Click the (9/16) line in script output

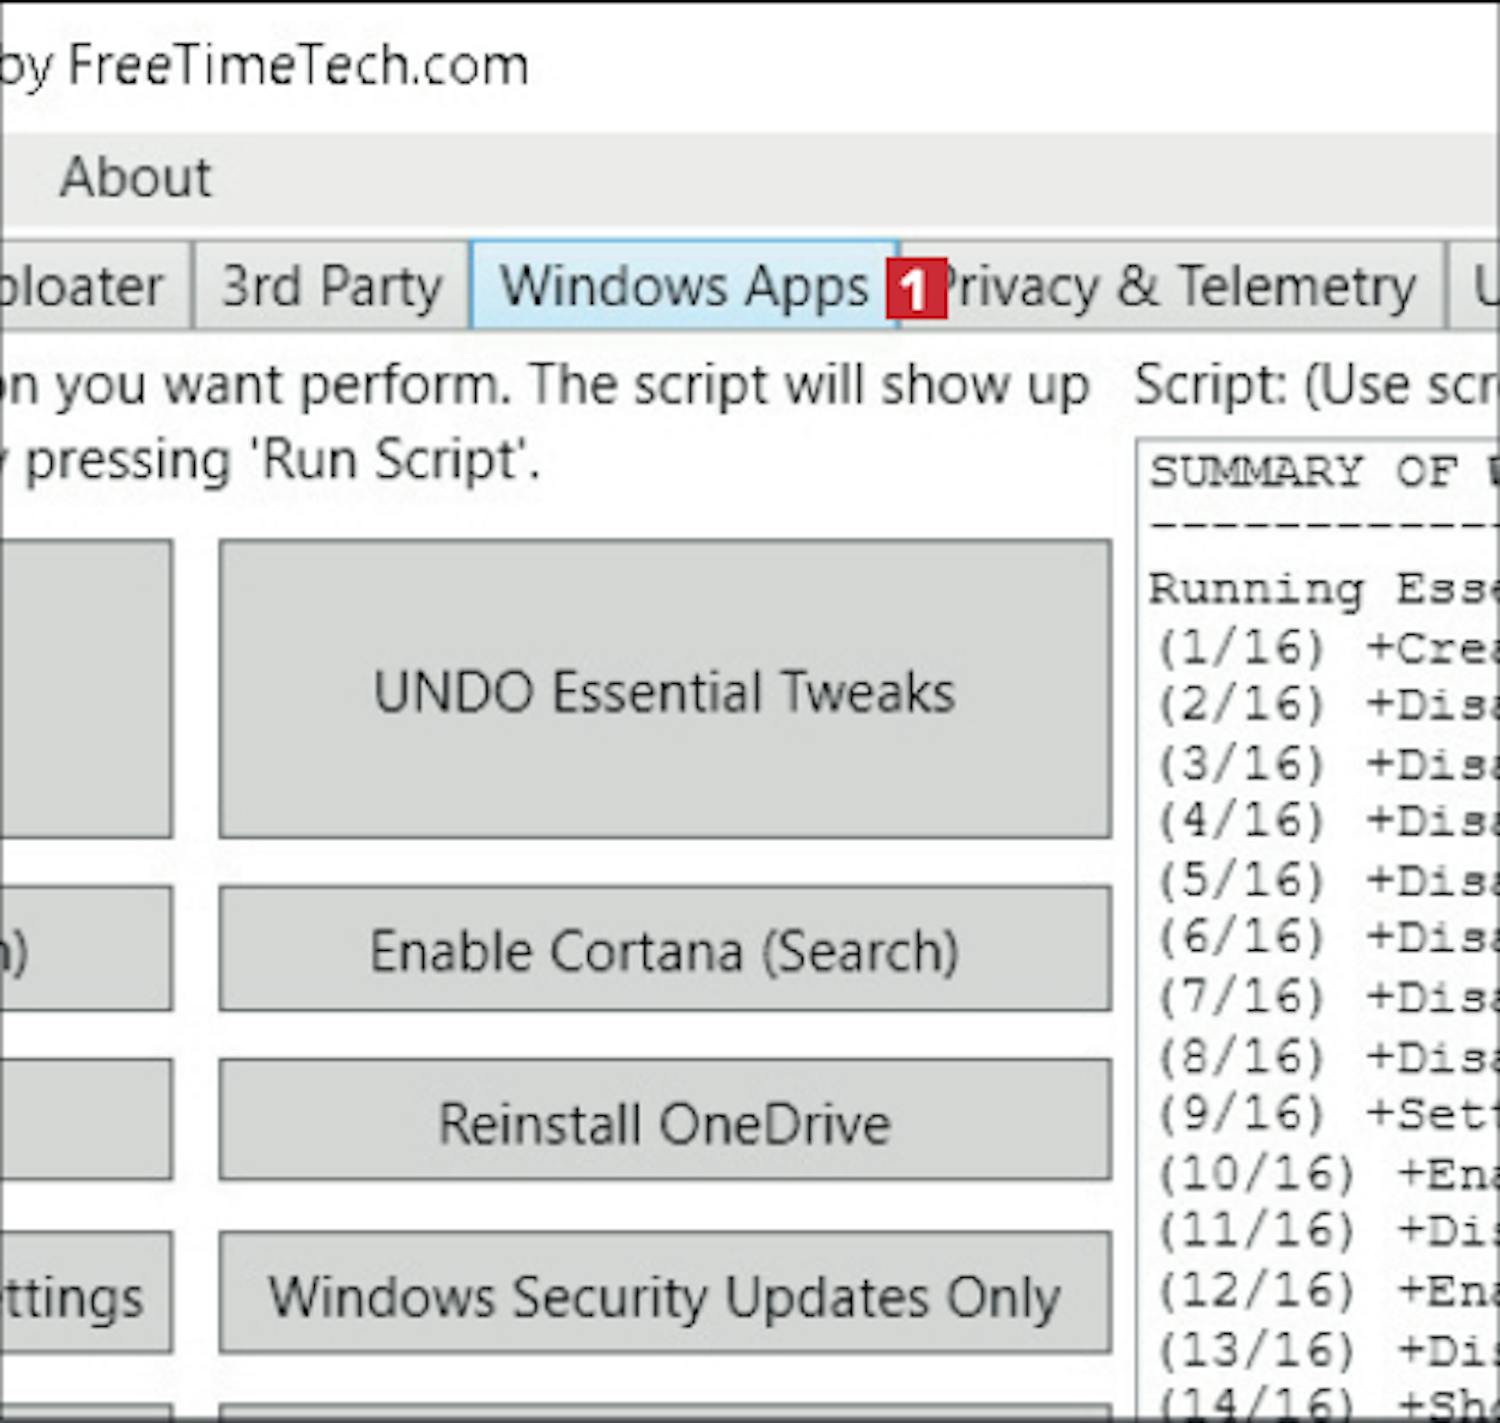(1320, 1113)
